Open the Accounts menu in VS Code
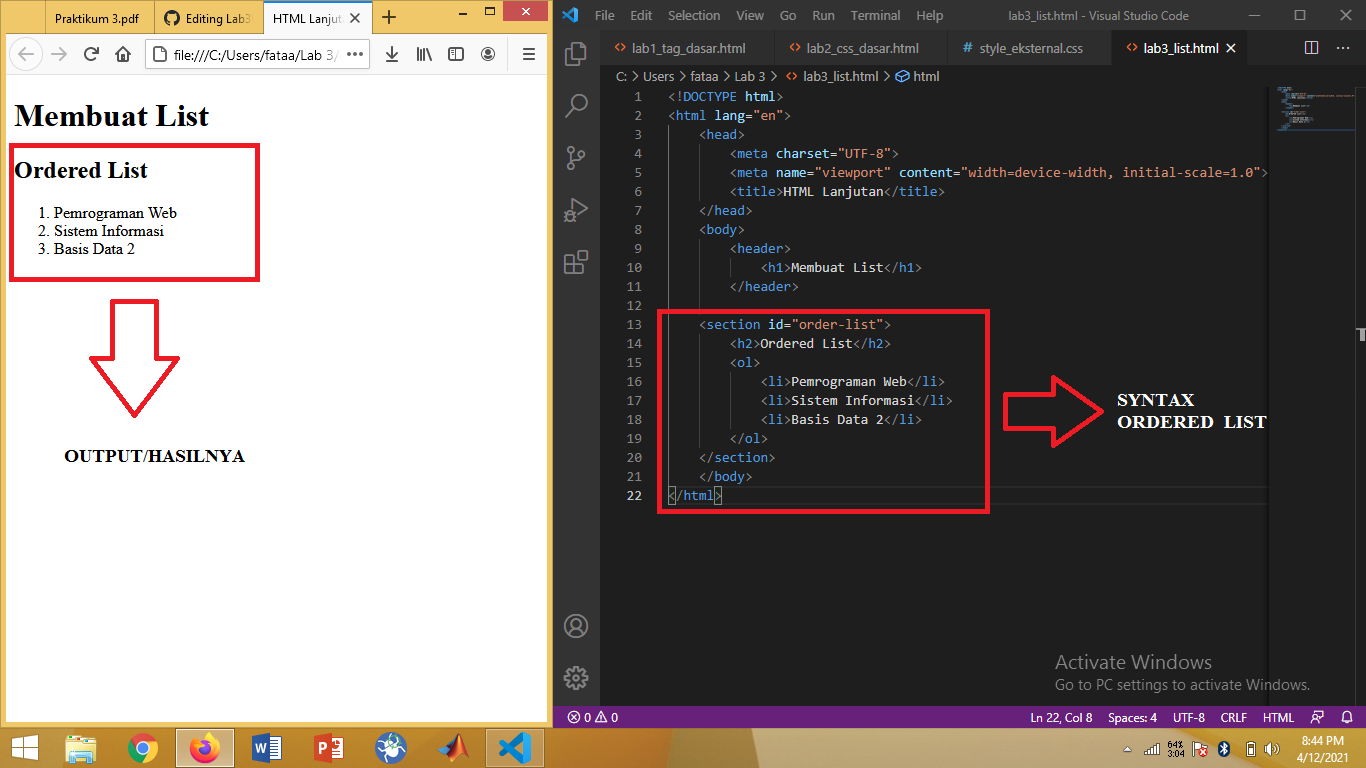 click(x=576, y=626)
